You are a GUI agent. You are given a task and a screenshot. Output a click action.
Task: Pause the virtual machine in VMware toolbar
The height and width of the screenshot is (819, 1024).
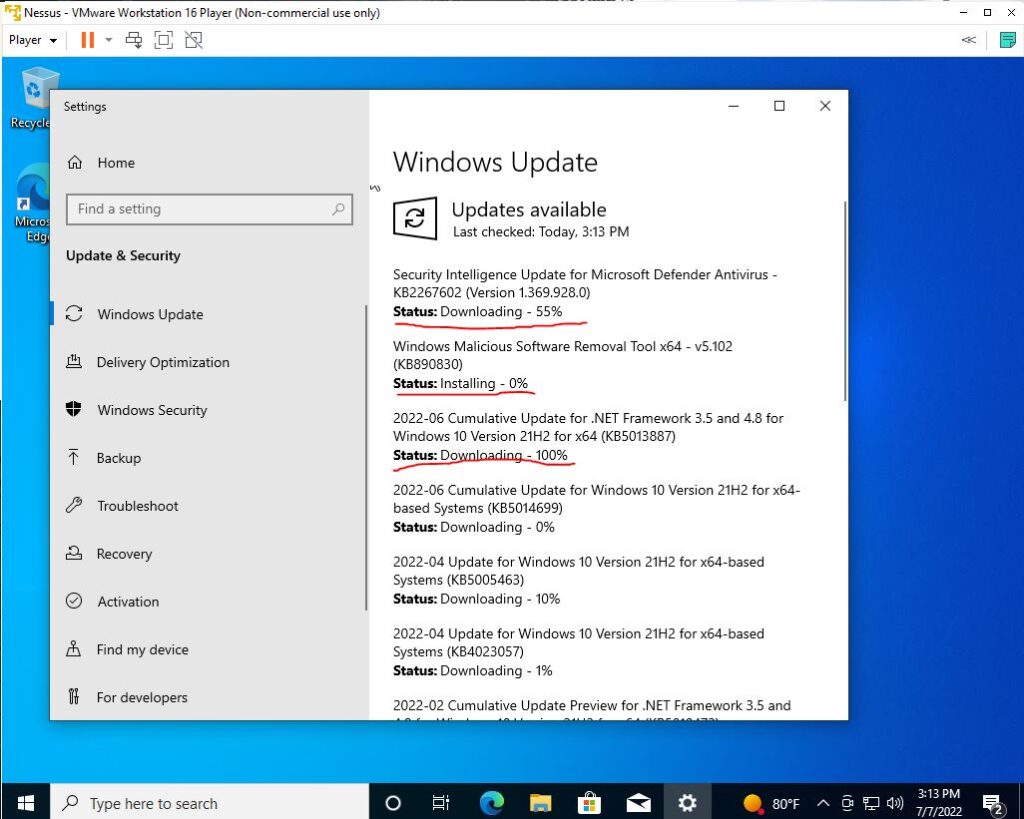pos(88,40)
